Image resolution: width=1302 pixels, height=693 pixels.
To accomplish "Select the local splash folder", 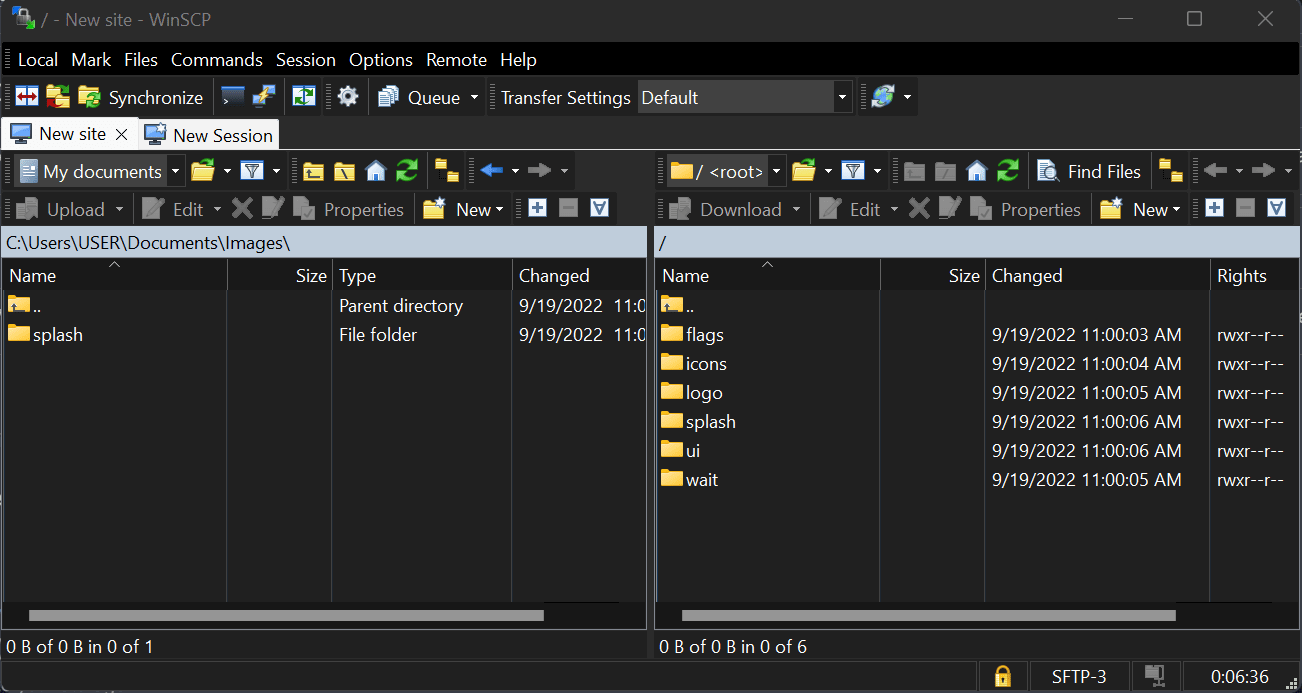I will coord(45,335).
